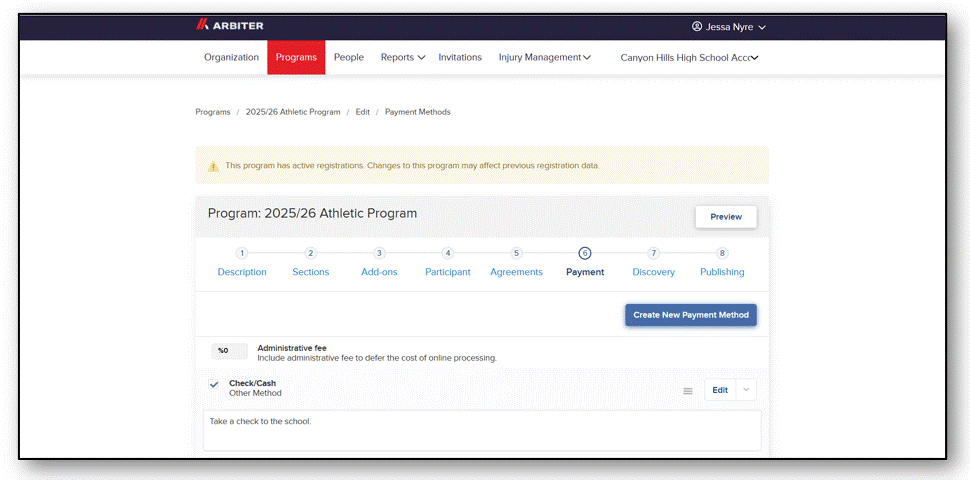970x480 pixels.
Task: Expand the Injury Management menu
Action: coord(544,57)
